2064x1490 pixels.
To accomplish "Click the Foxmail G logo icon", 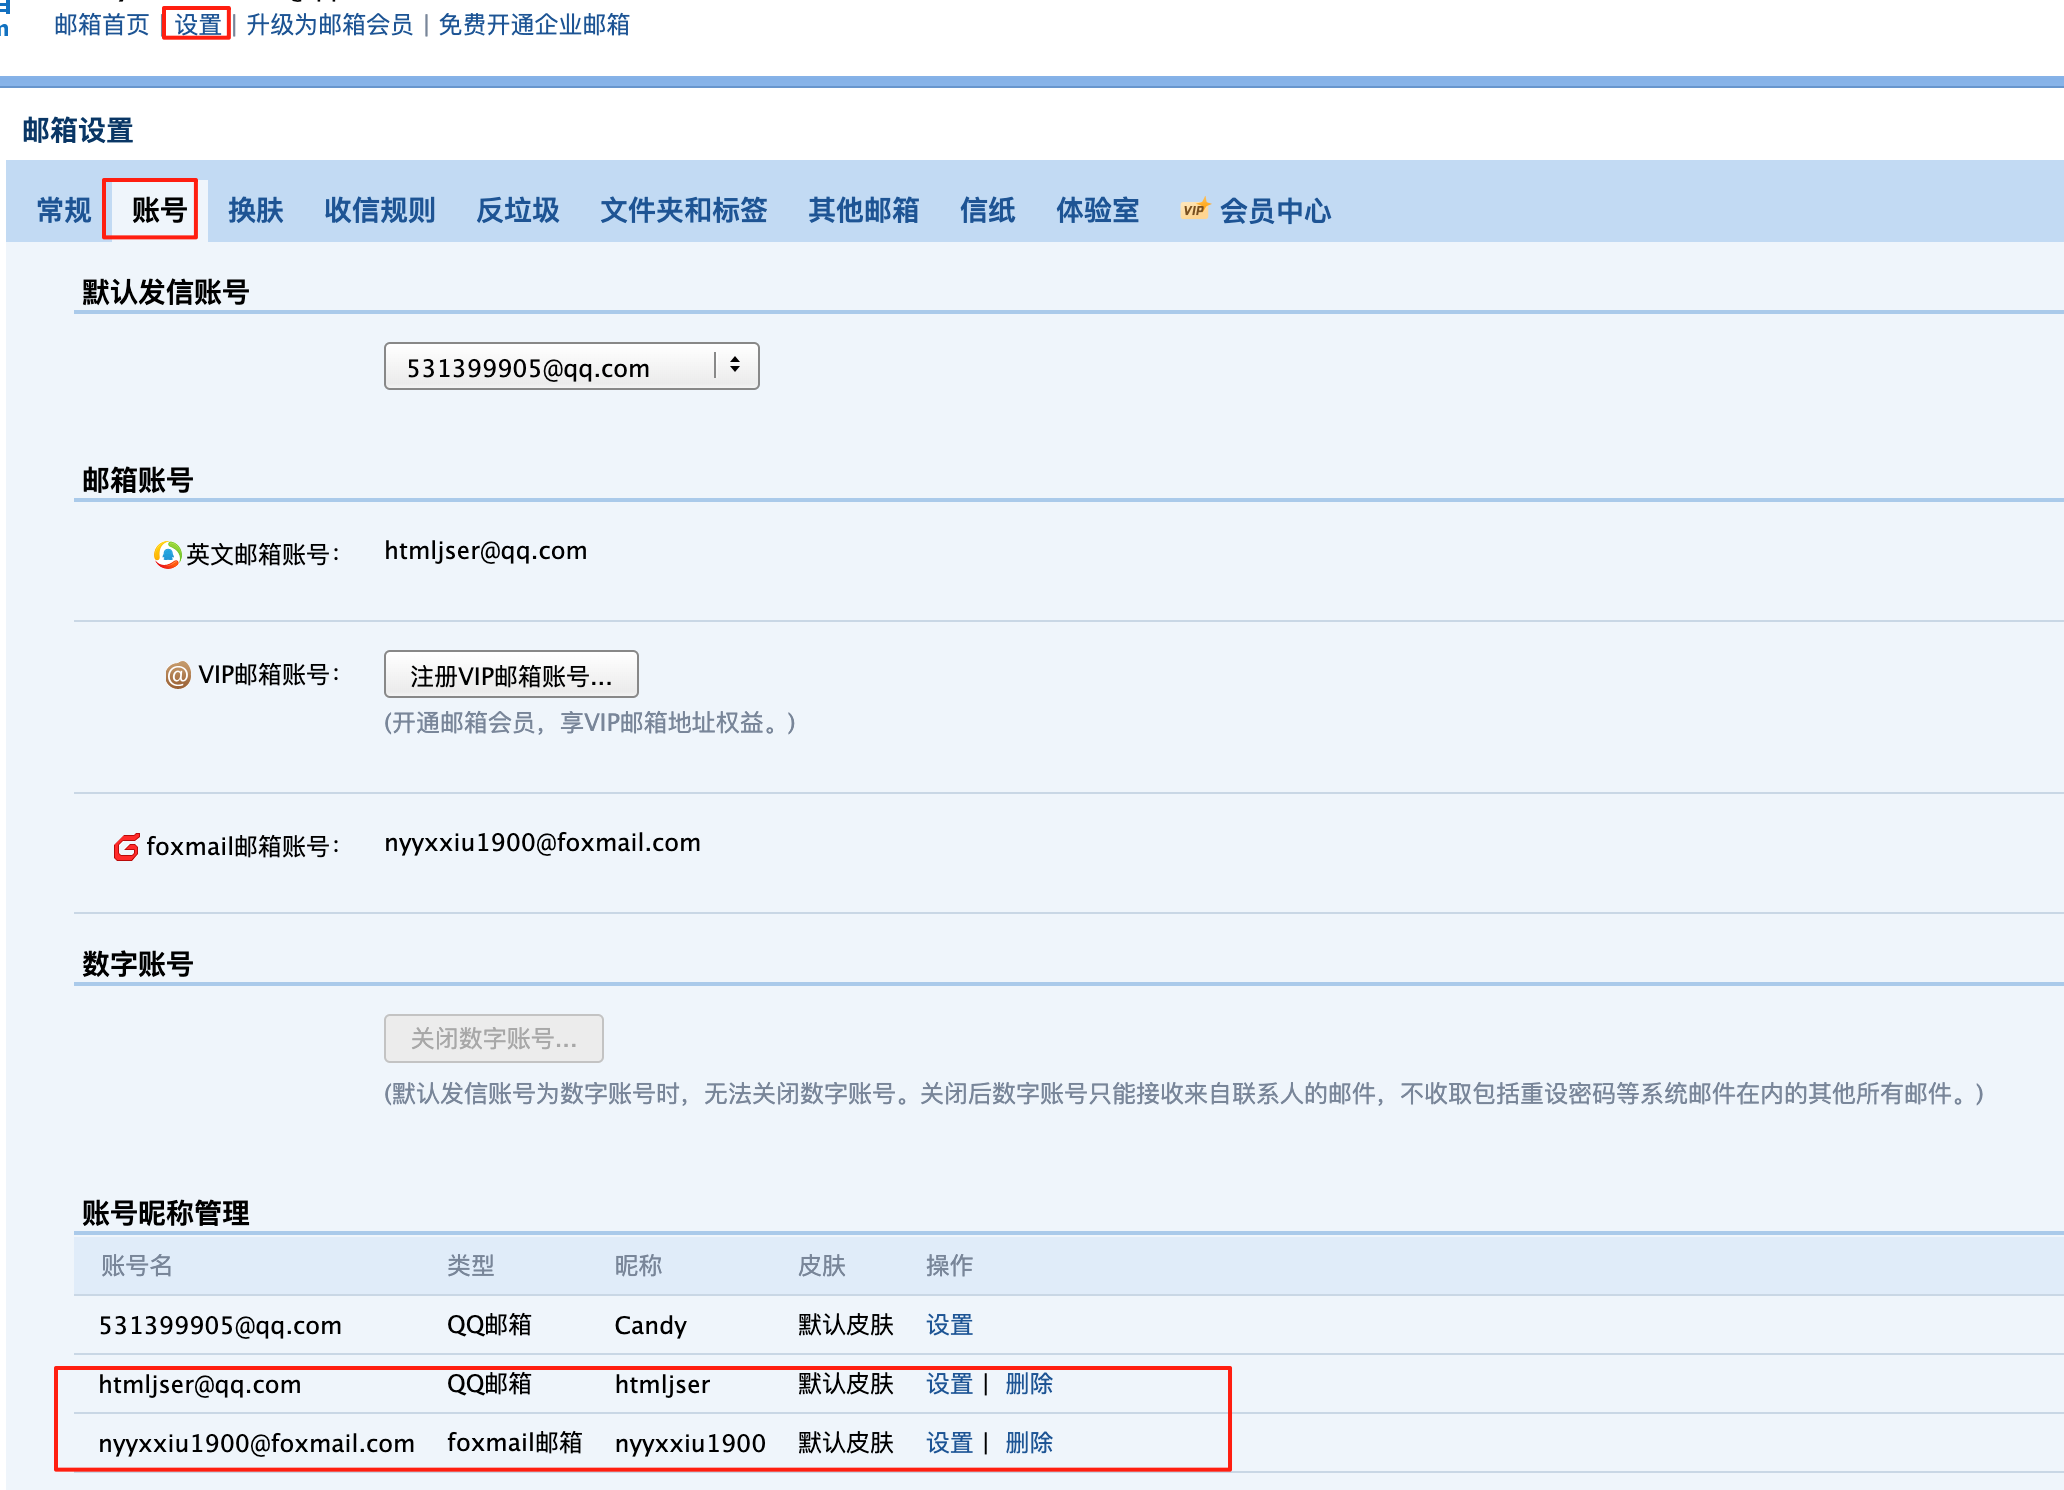I will (x=125, y=848).
